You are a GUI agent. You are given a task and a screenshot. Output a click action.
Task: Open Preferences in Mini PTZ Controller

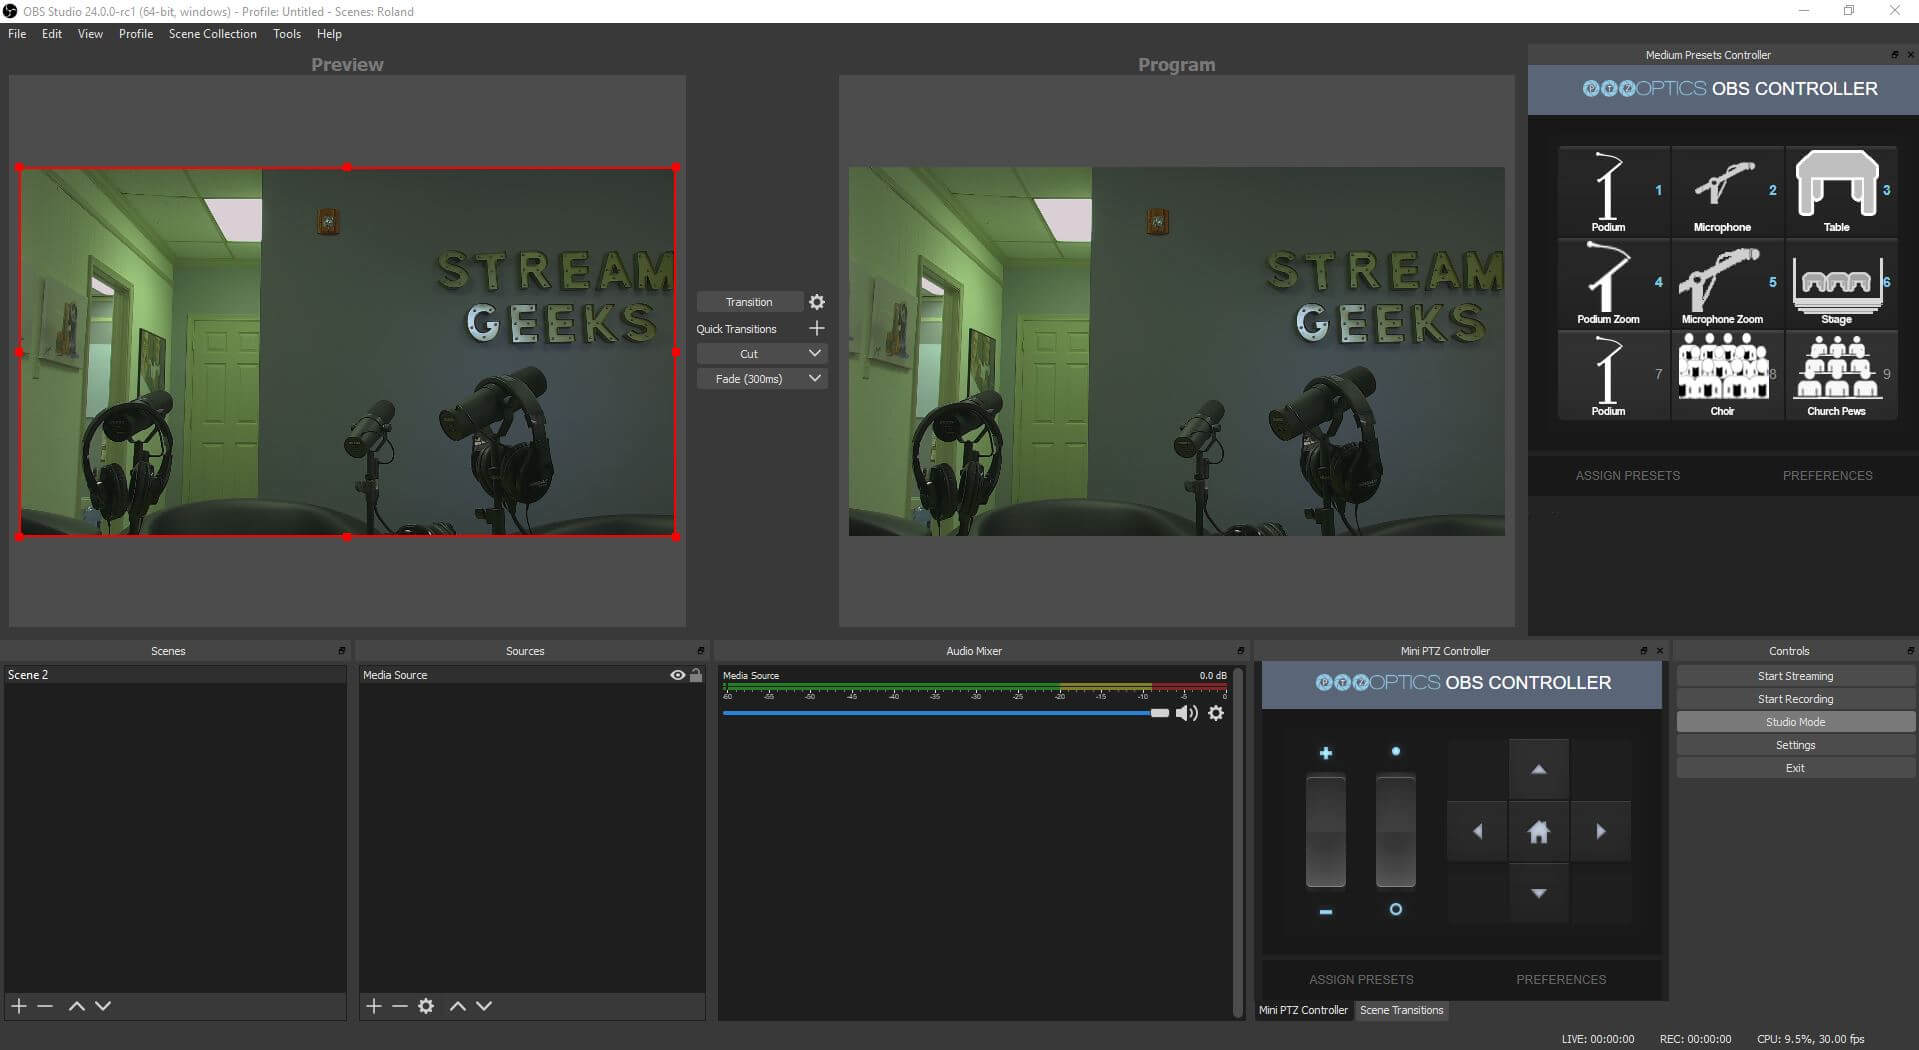pos(1561,980)
